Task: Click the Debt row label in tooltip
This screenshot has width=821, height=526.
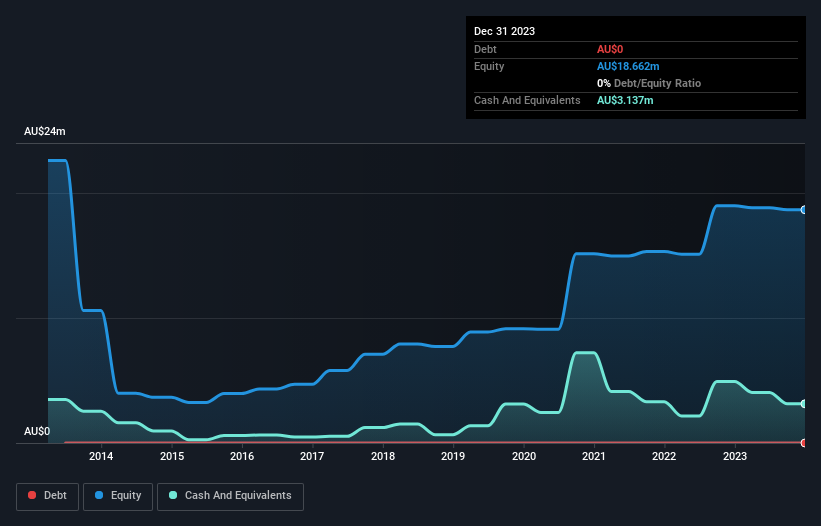Action: 485,49
